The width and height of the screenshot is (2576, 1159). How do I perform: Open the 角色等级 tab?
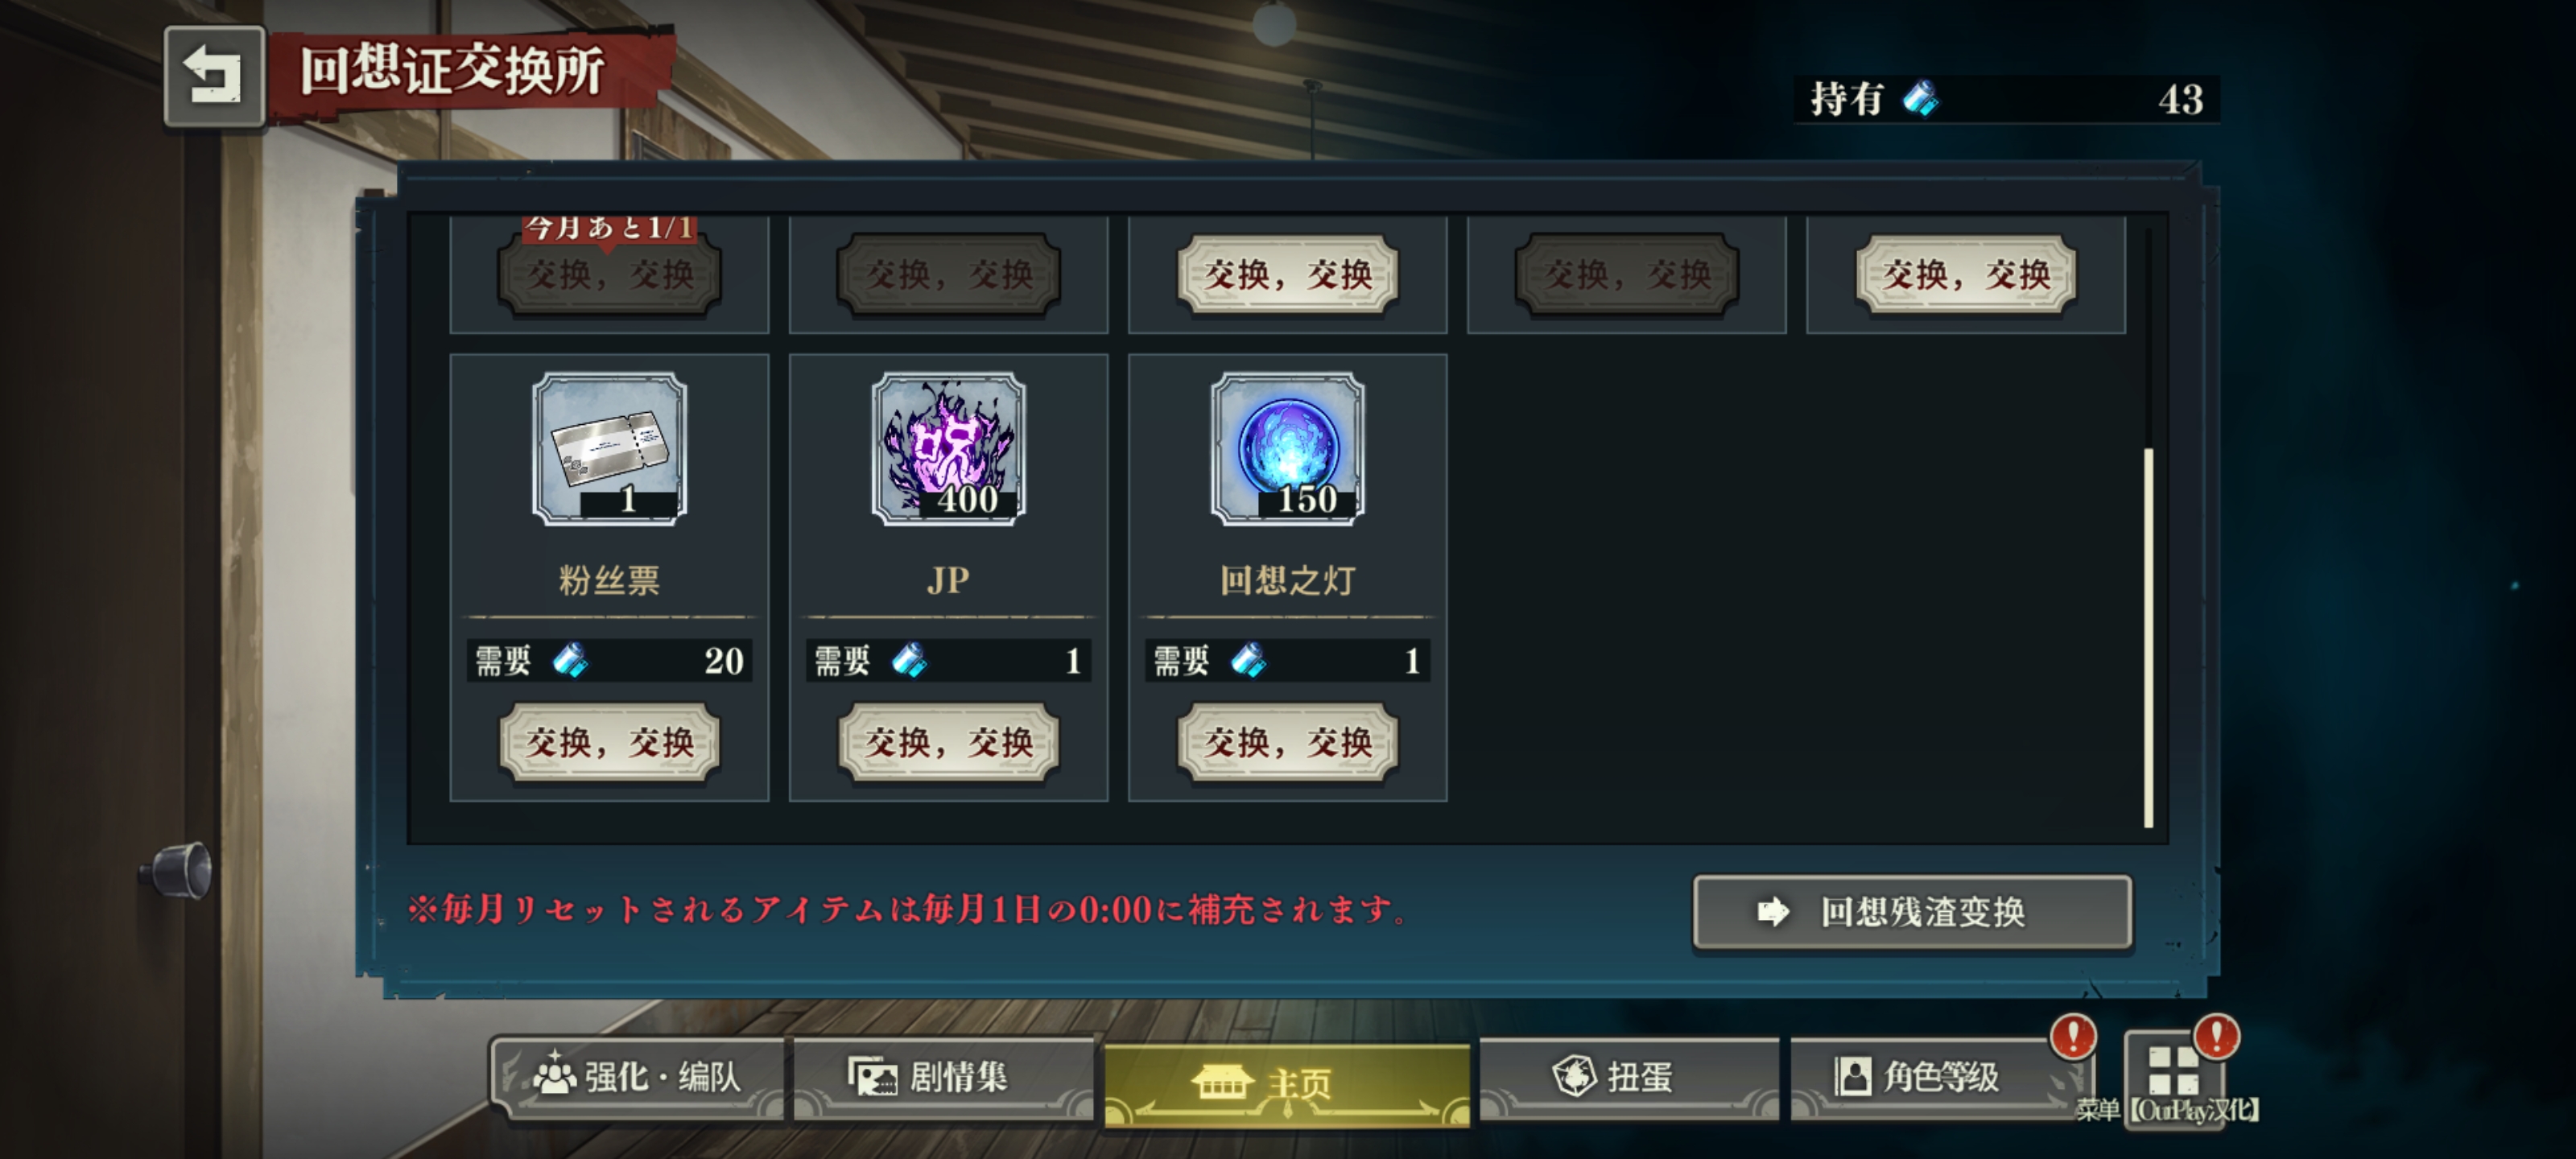point(1940,1077)
